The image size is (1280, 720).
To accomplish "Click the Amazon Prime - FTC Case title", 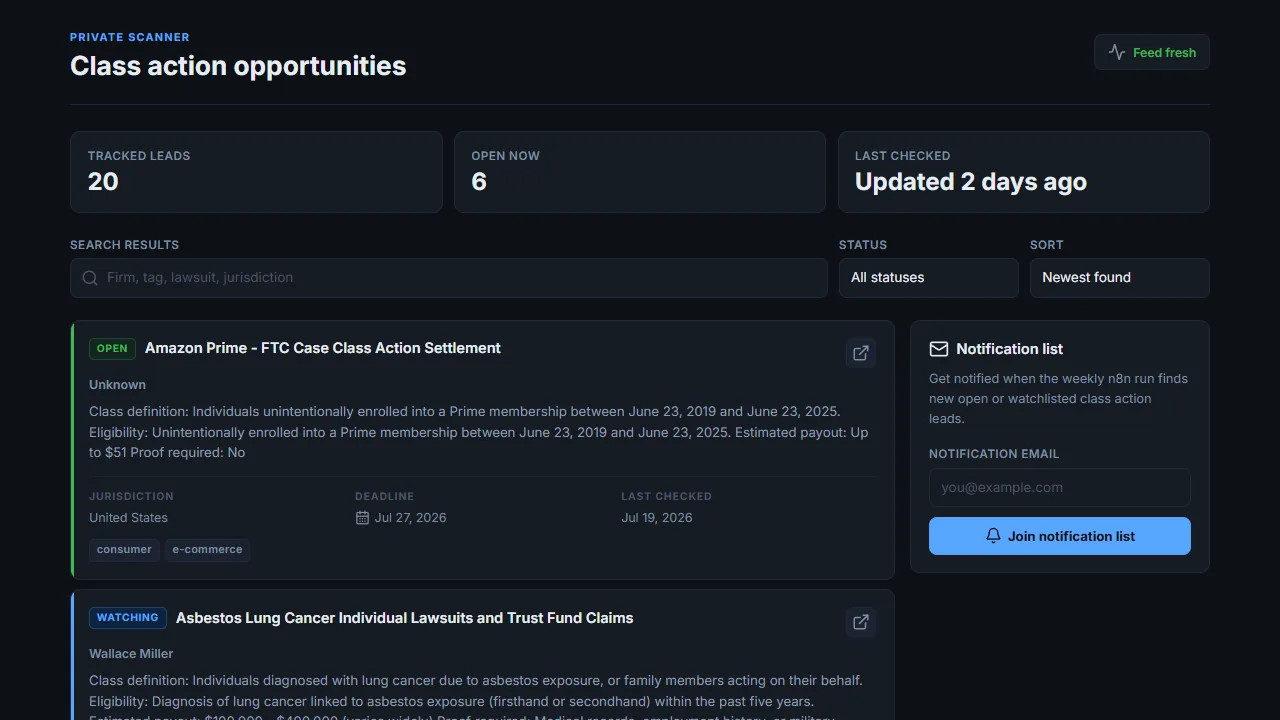I will 323,348.
